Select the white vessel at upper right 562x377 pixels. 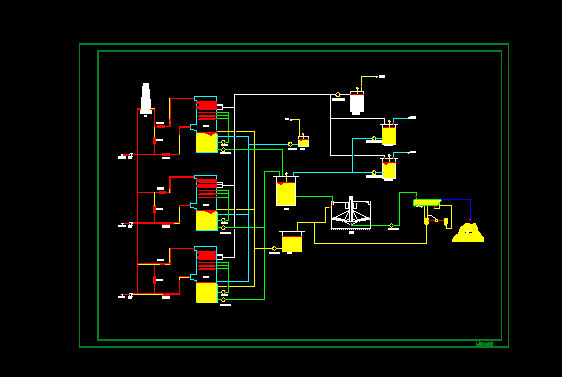tap(357, 103)
